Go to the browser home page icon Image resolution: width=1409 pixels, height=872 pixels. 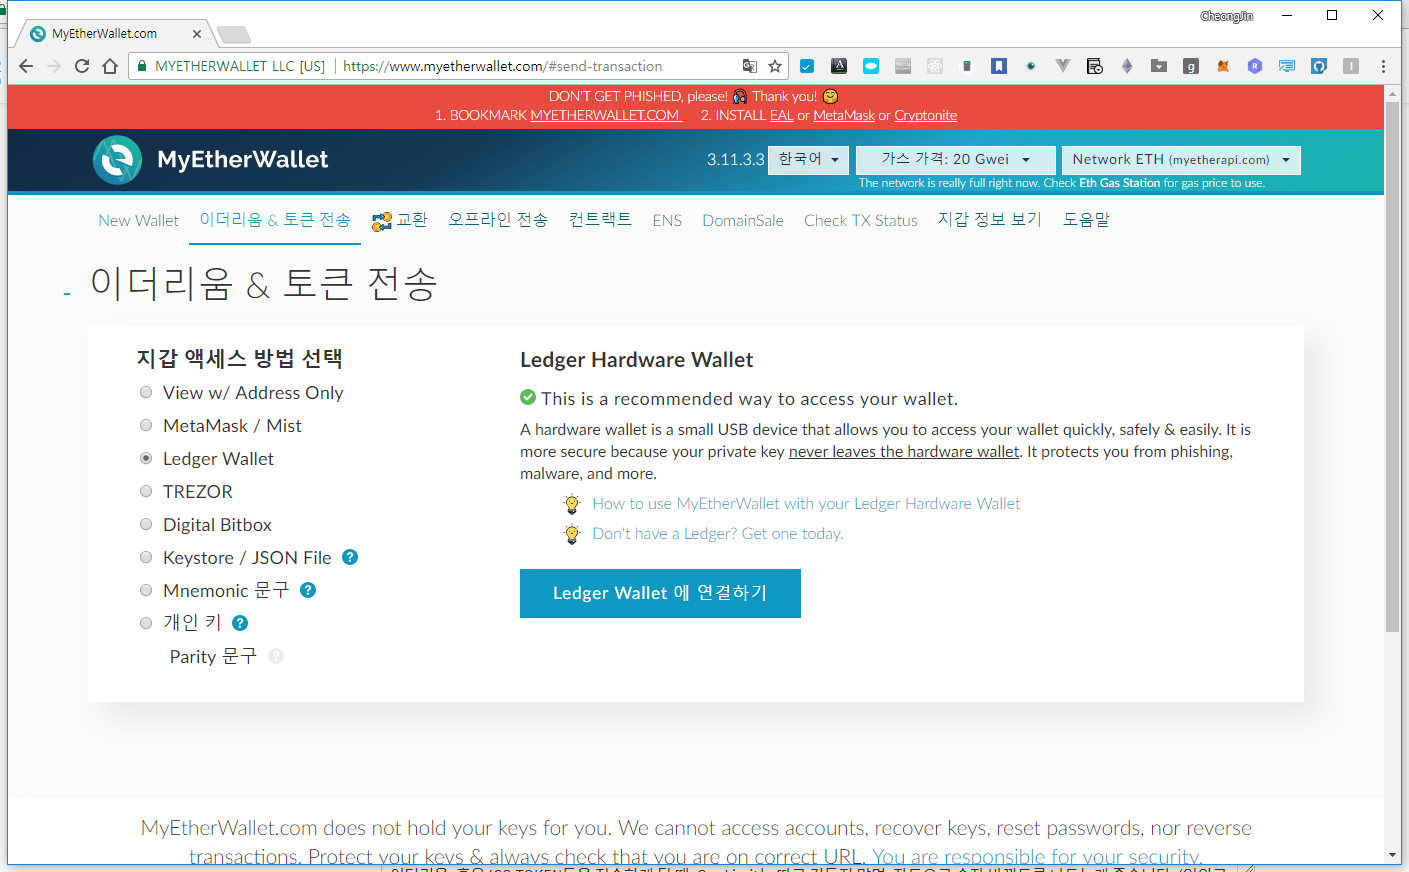pyautogui.click(x=110, y=66)
